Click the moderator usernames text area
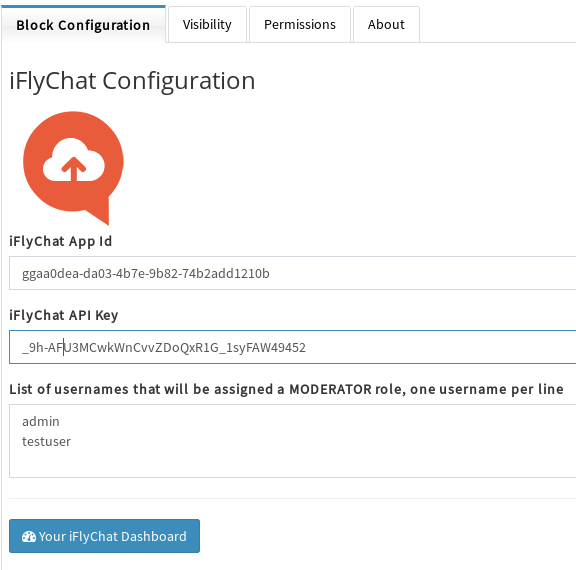The width and height of the screenshot is (576, 570). coord(292,441)
